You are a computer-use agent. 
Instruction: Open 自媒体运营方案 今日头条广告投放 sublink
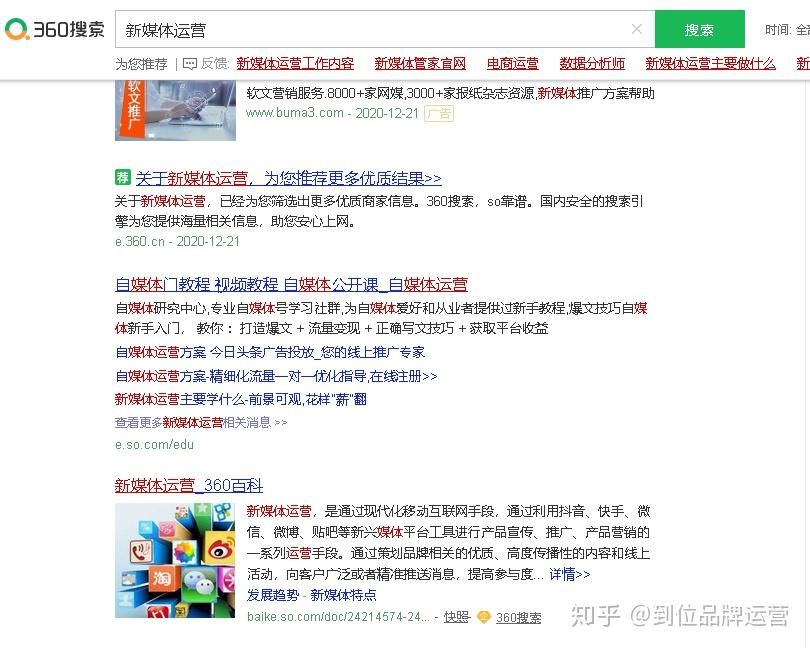[x=270, y=352]
